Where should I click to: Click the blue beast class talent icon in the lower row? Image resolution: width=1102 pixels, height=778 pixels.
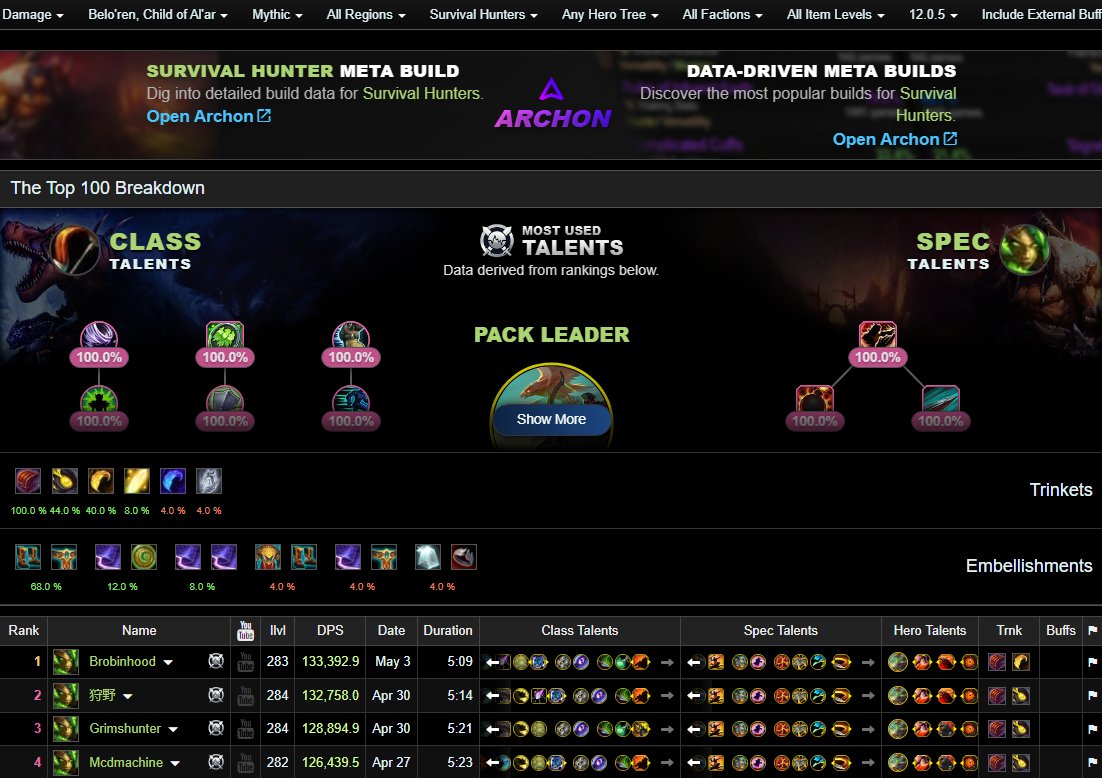(351, 400)
